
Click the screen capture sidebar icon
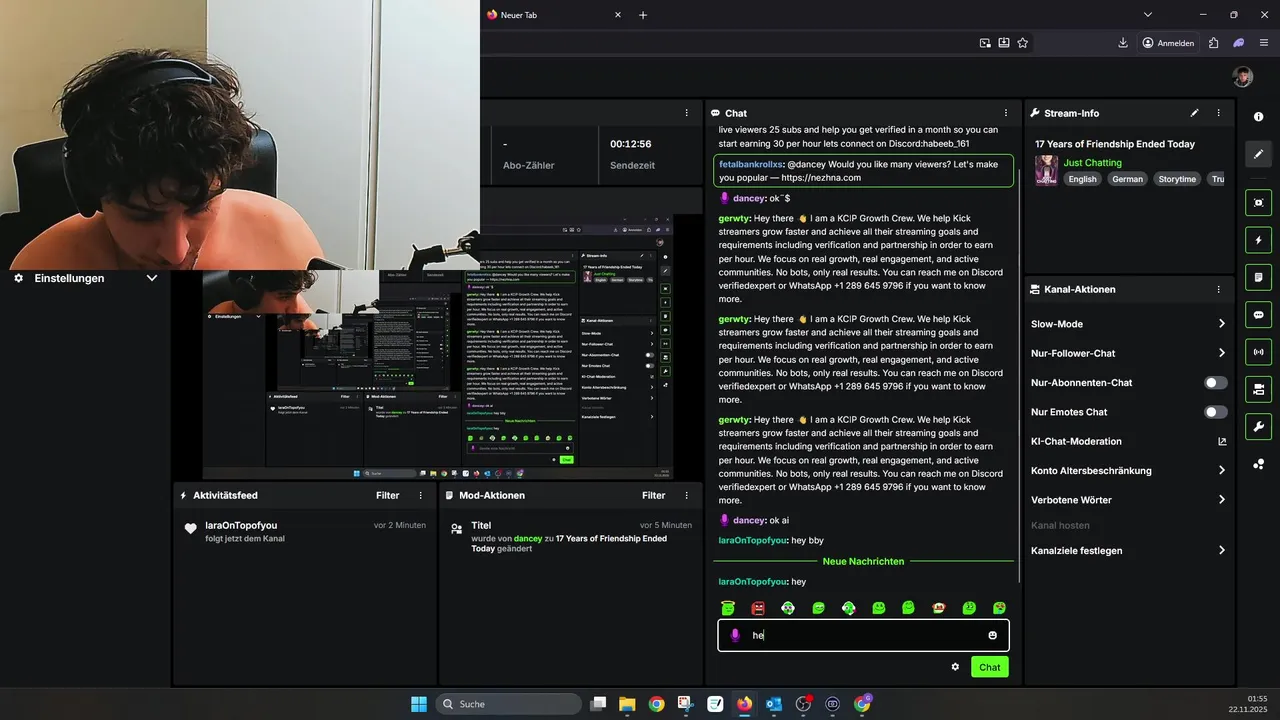[x=1258, y=202]
